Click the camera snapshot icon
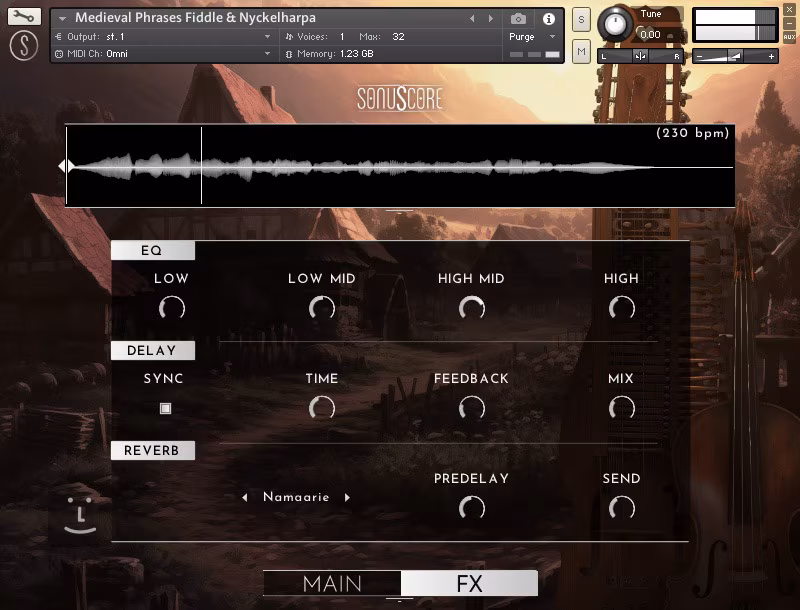The width and height of the screenshot is (800, 610). 518,18
